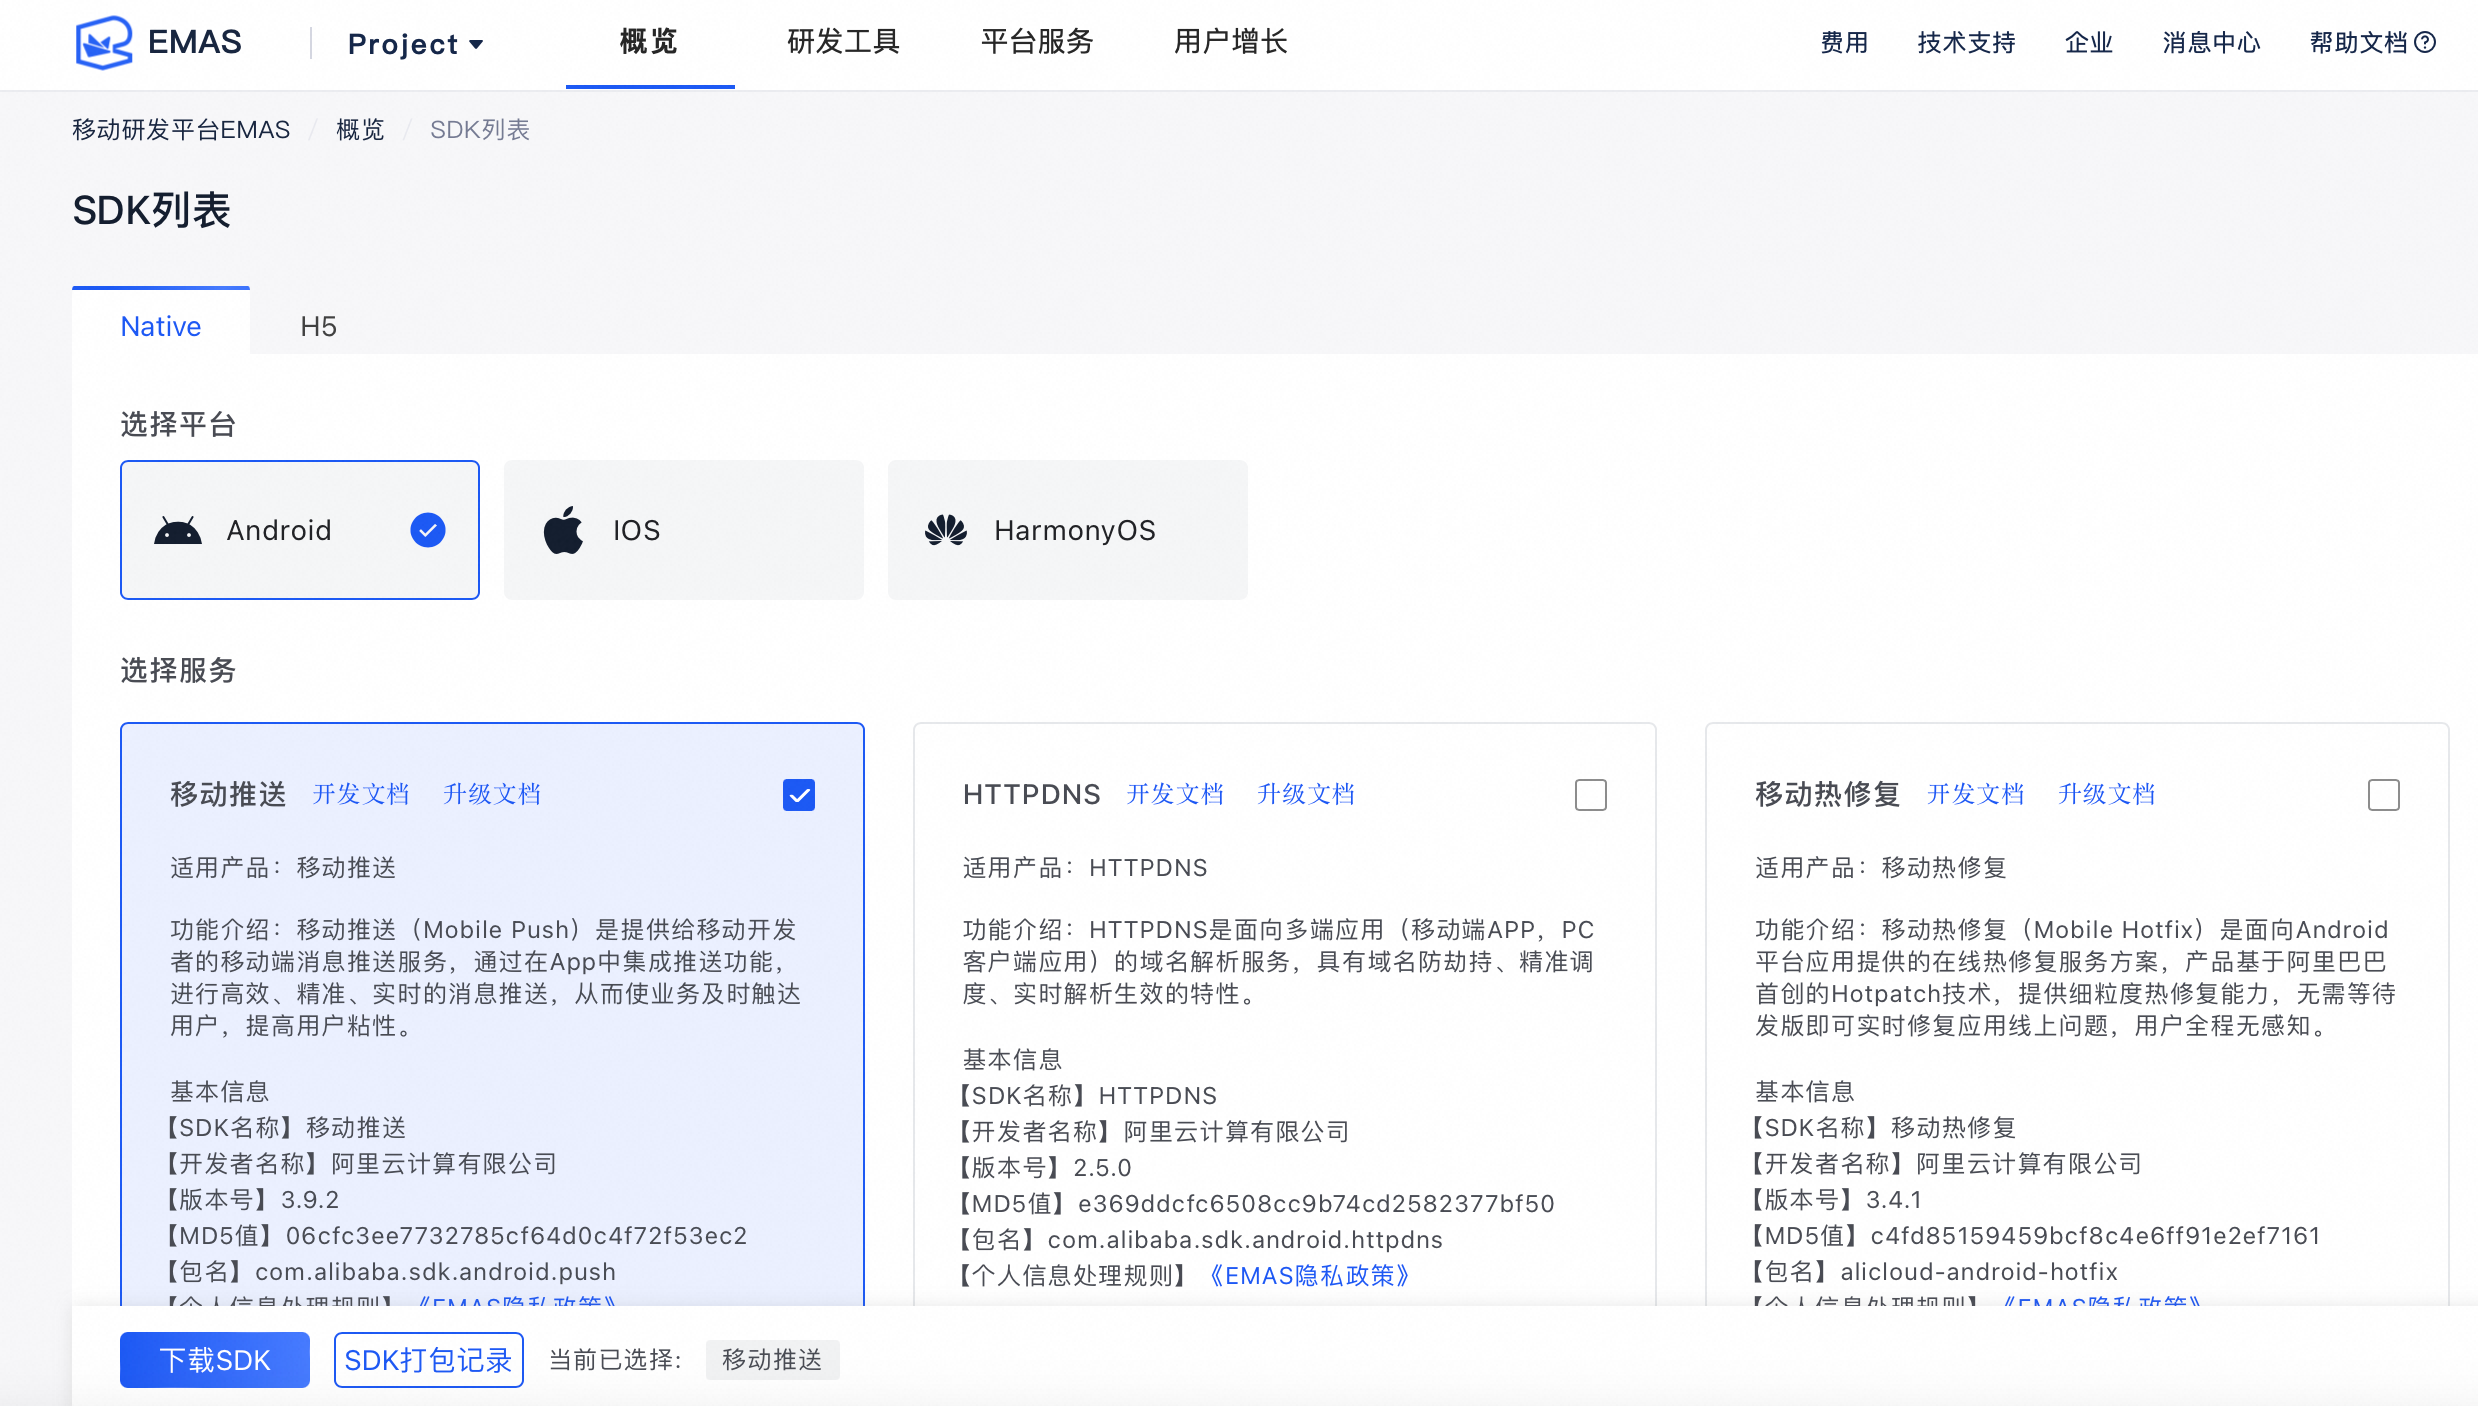This screenshot has height=1406, width=2478.
Task: Click version number 3.9.2 line
Action: [255, 1199]
